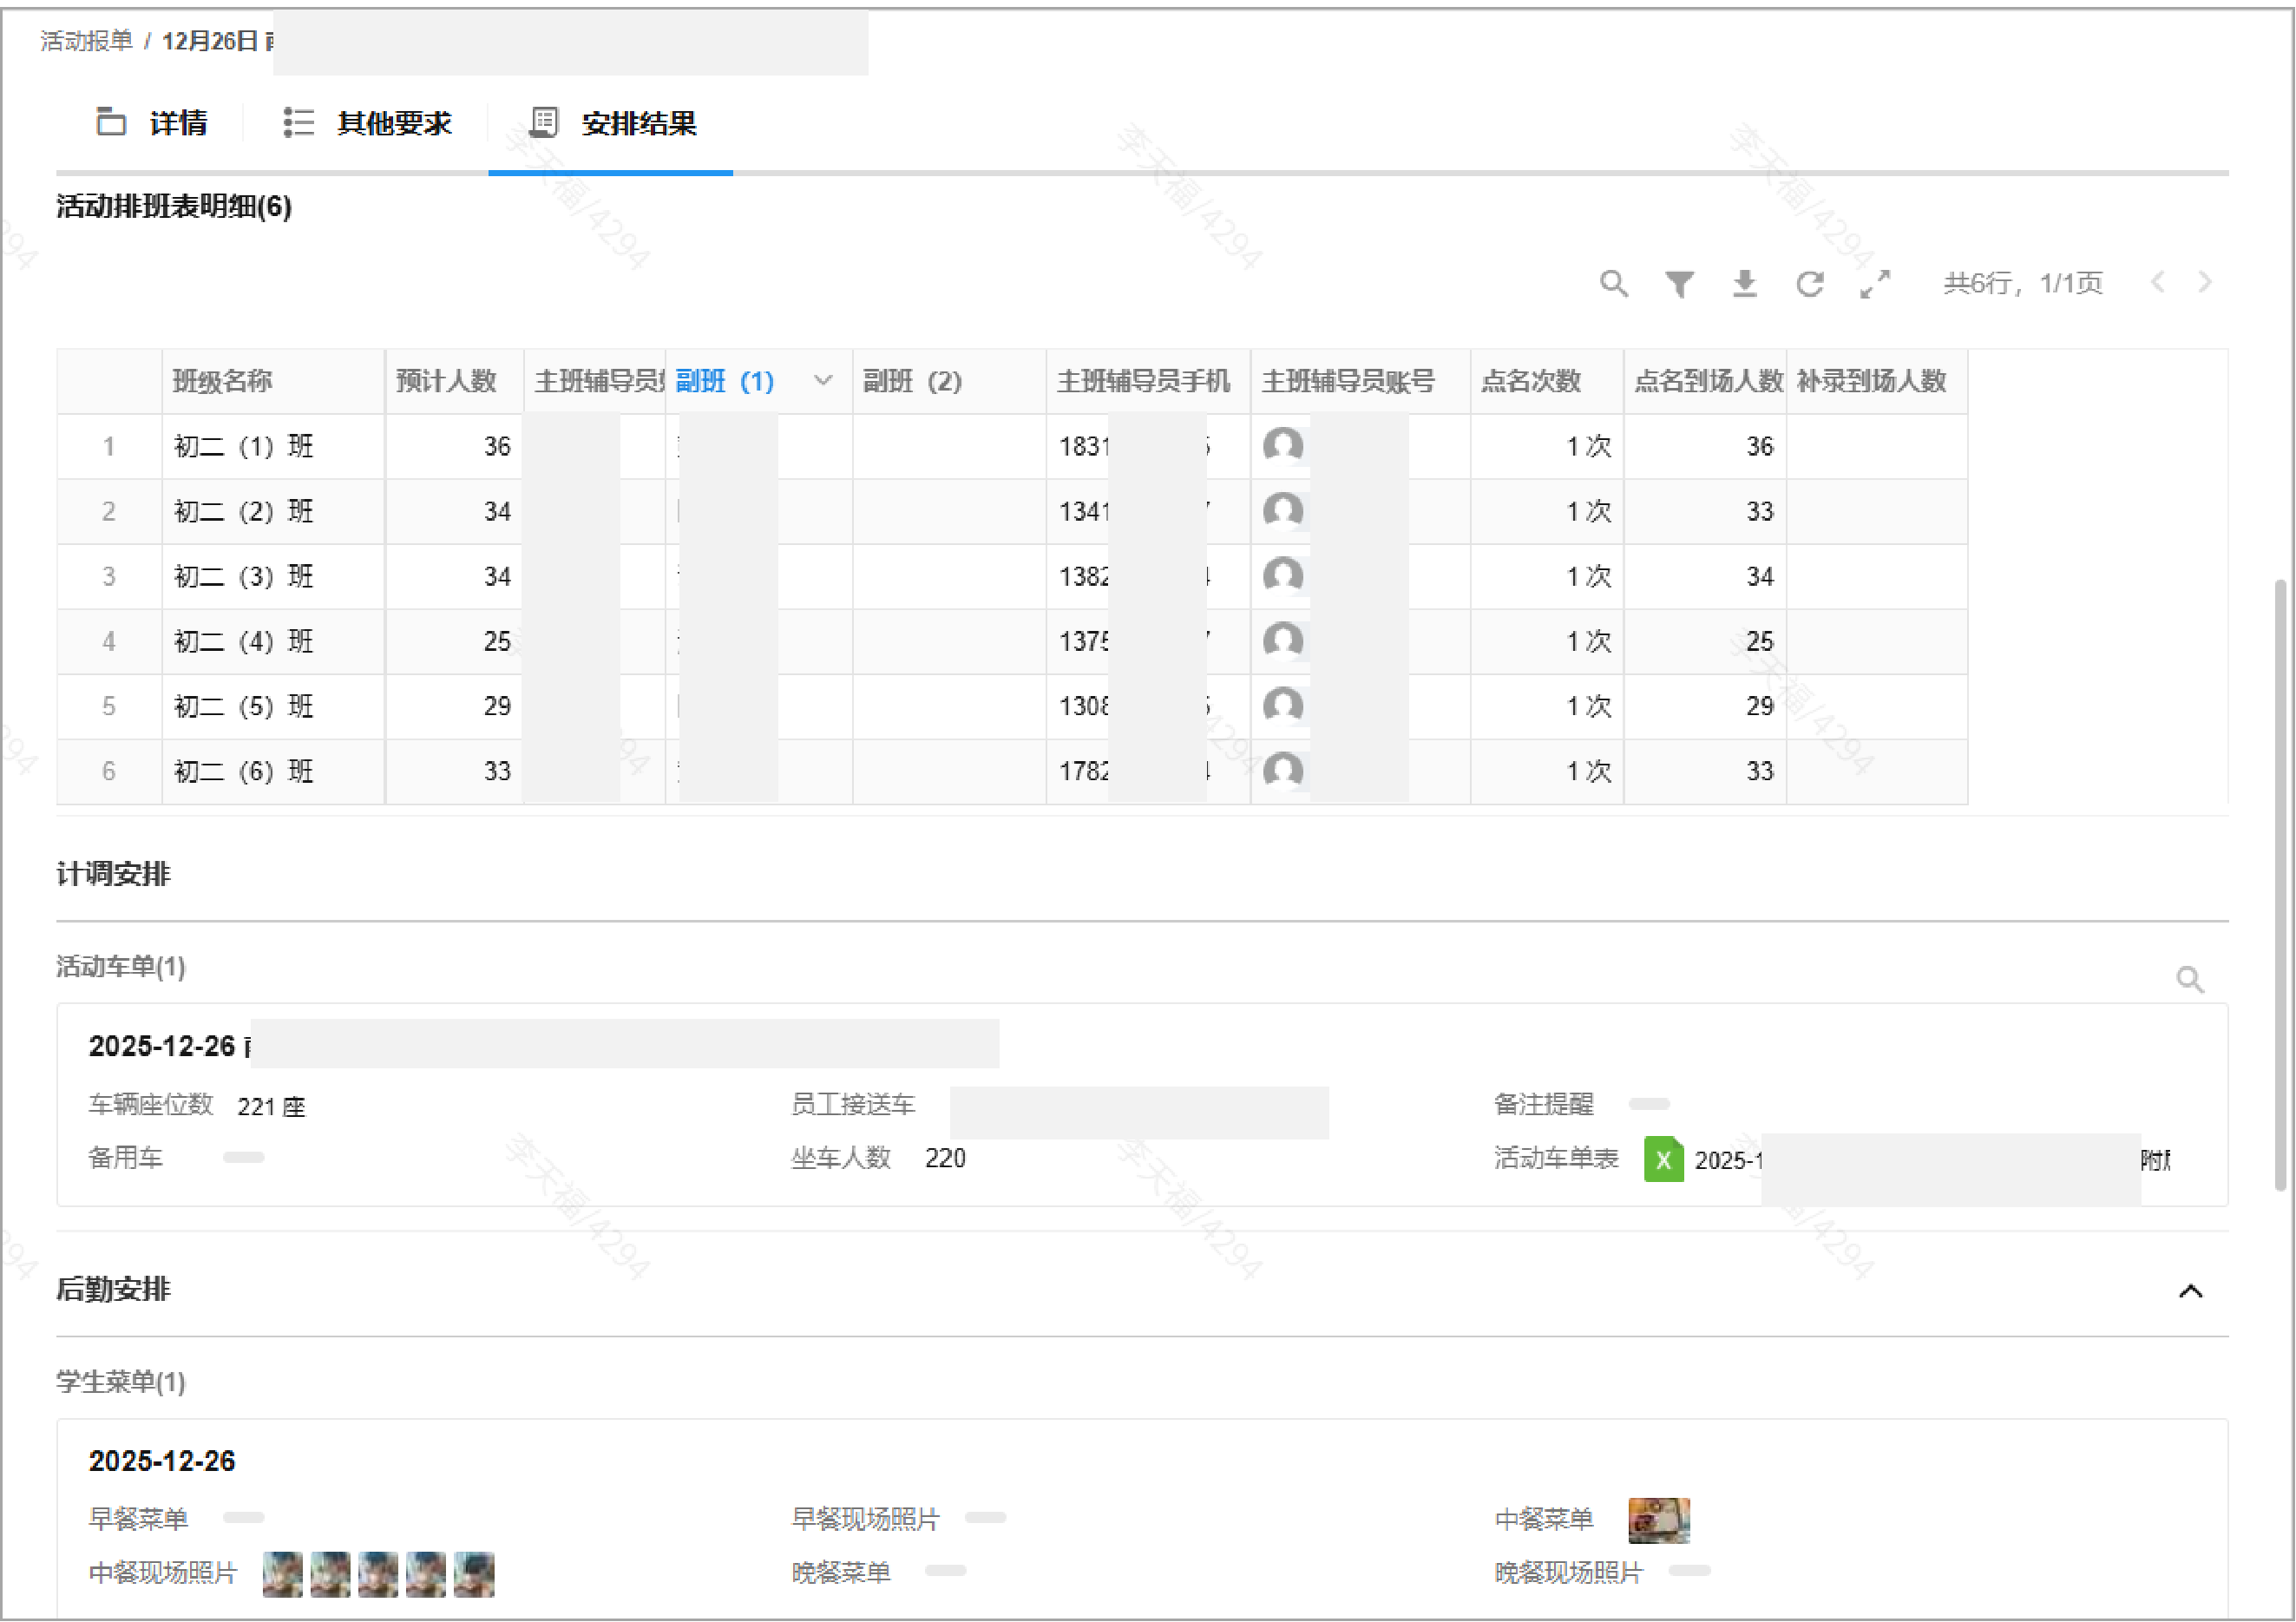Open first 中餐现场照片 thumbnail
2296x1622 pixels.
(282, 1573)
